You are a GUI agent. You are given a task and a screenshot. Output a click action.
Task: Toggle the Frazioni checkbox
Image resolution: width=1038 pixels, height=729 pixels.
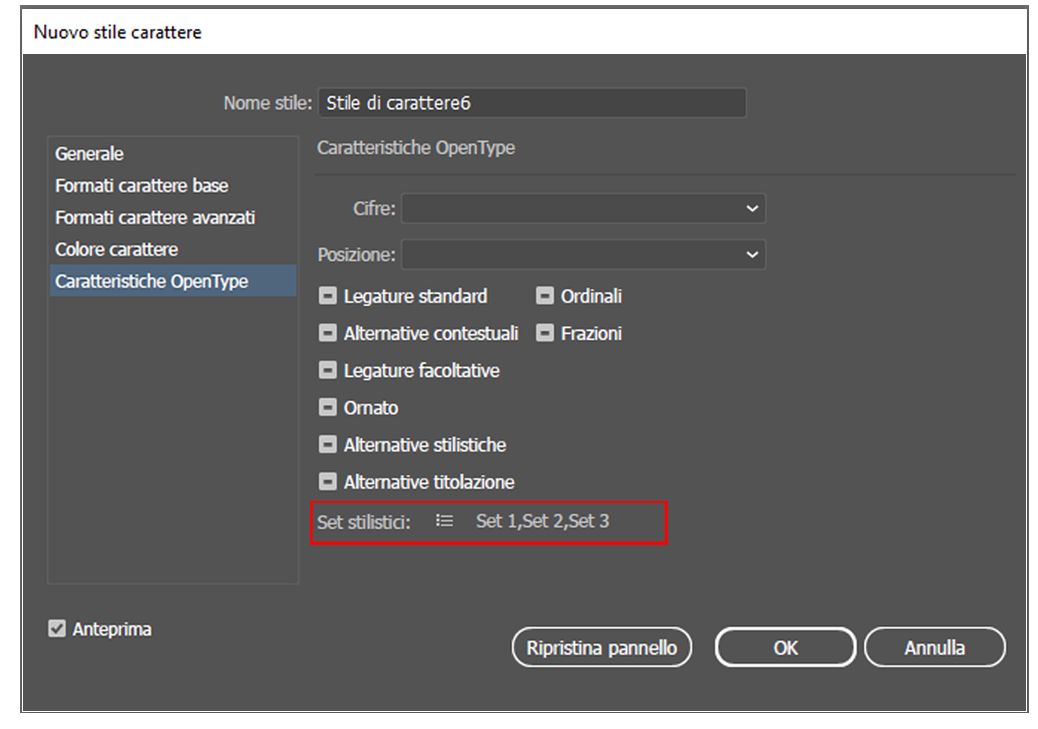tap(545, 333)
